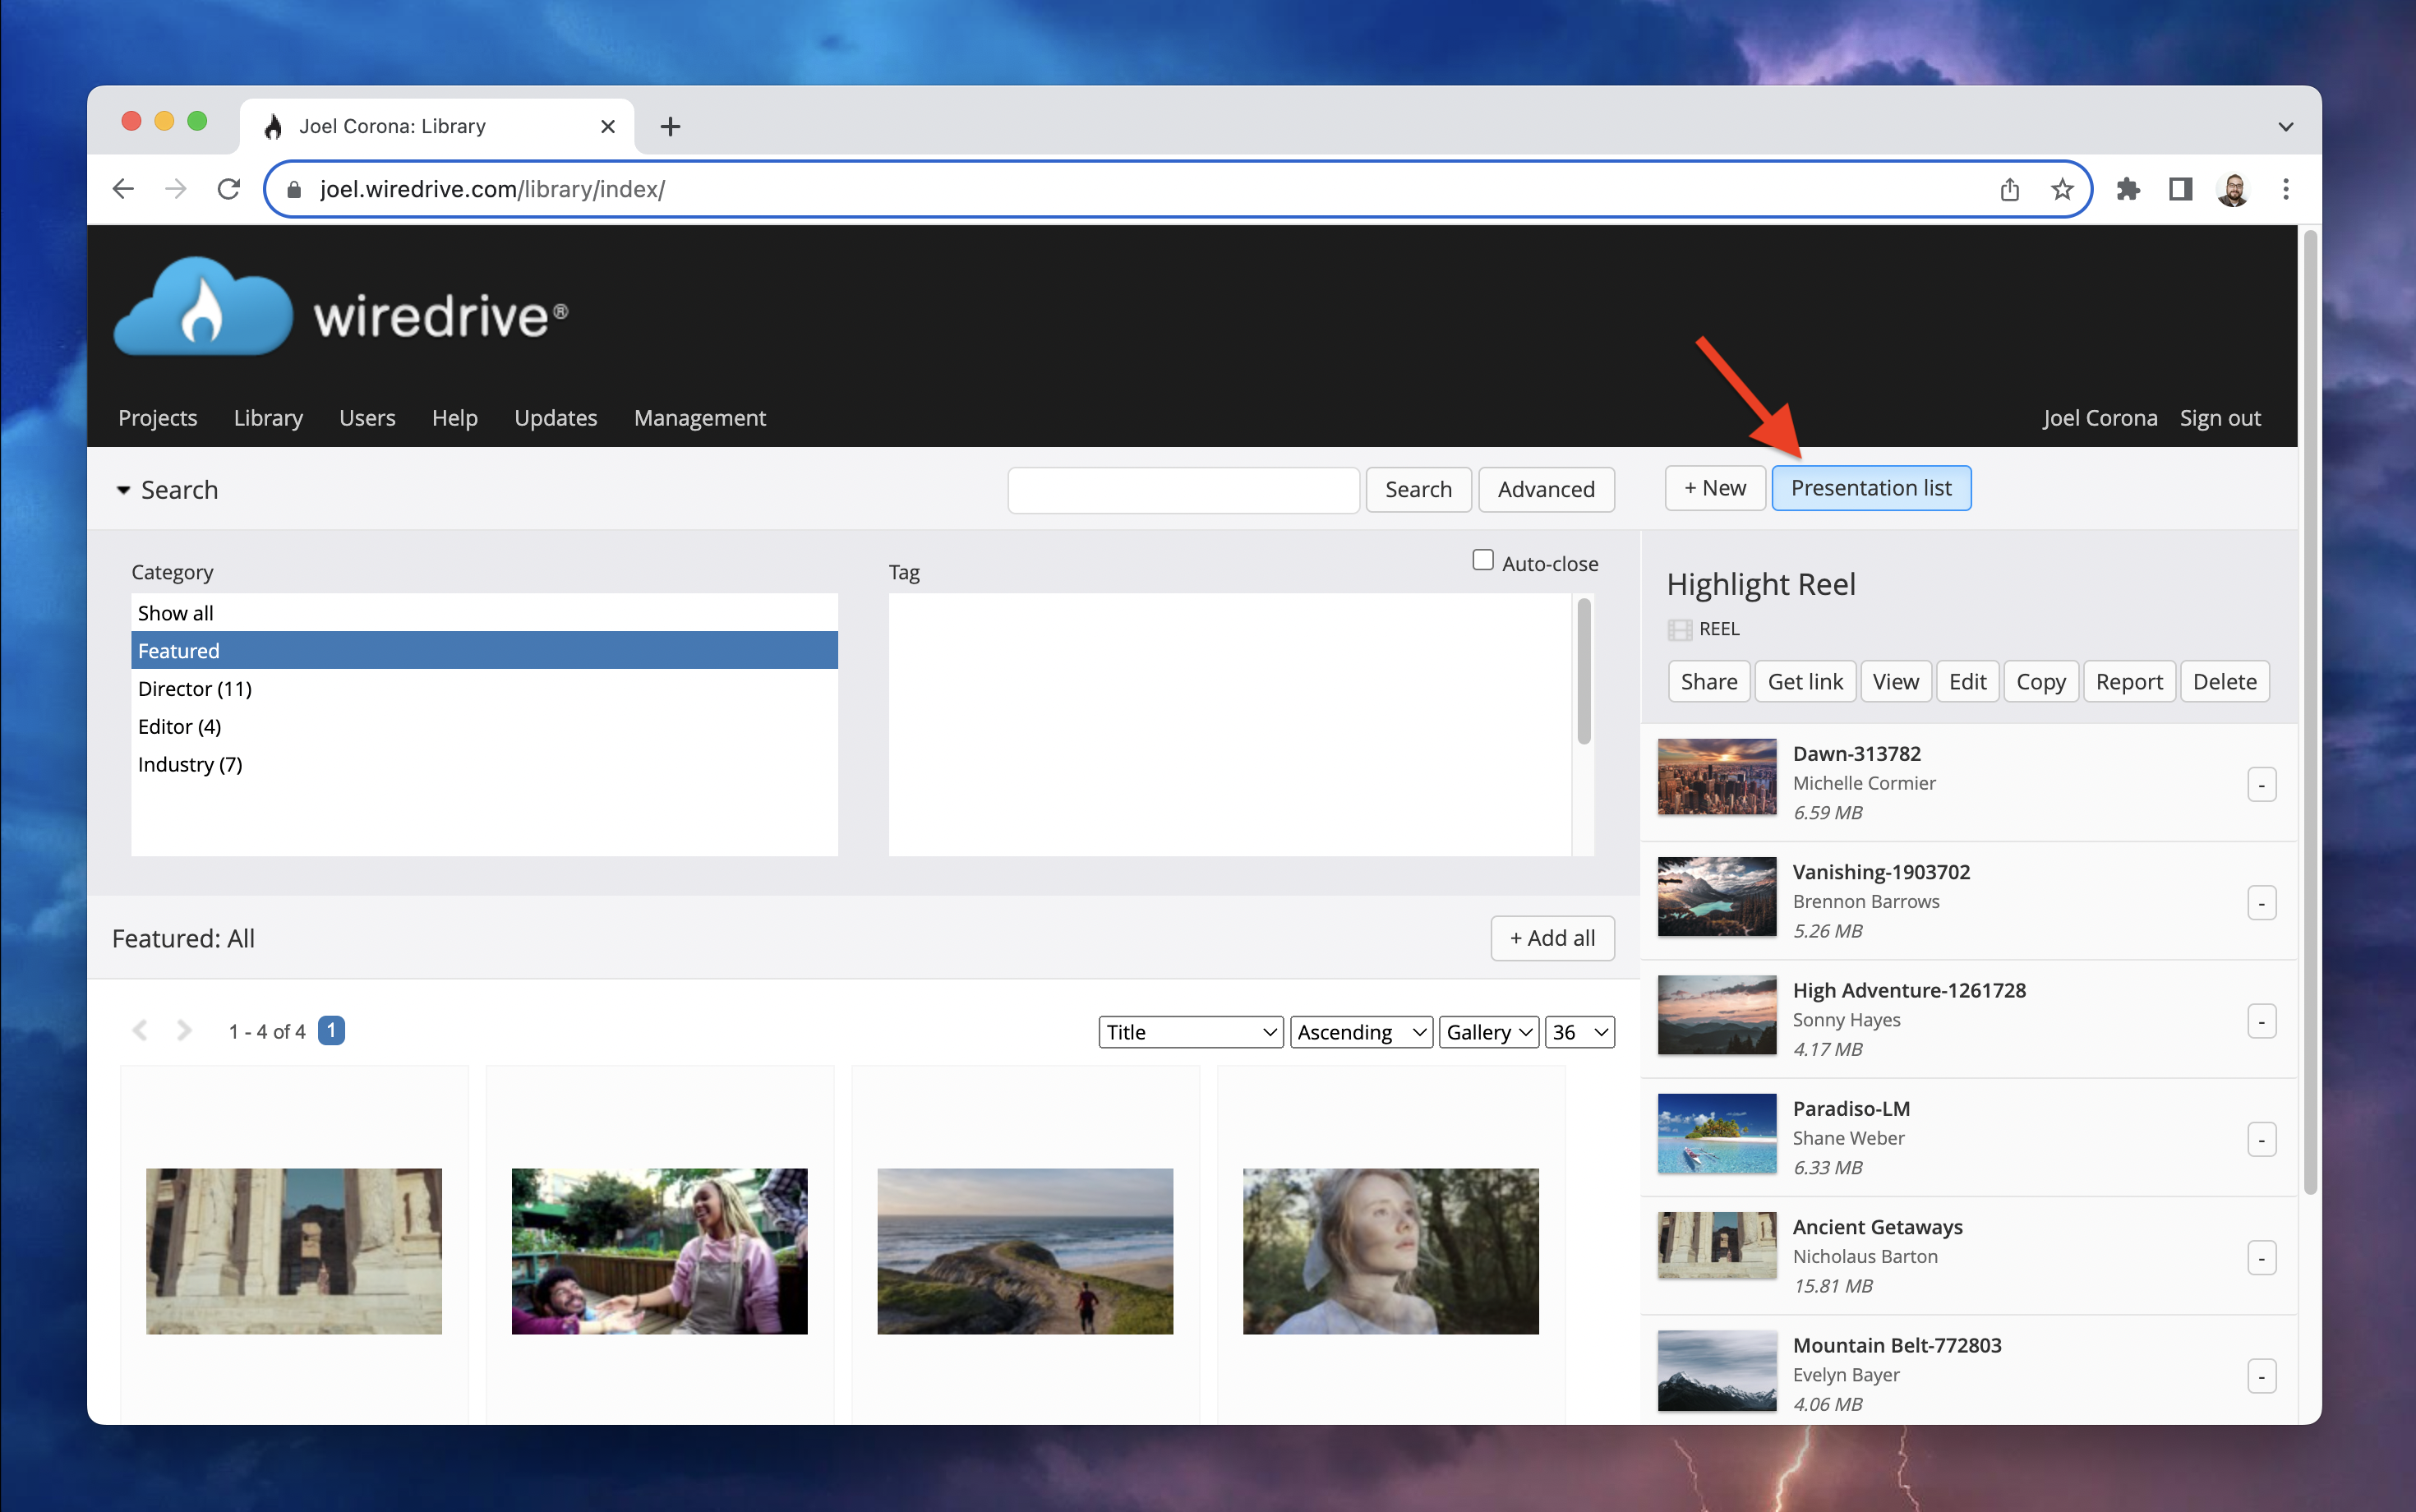Open the Library menu
The height and width of the screenshot is (1512, 2416).
pyautogui.click(x=268, y=418)
